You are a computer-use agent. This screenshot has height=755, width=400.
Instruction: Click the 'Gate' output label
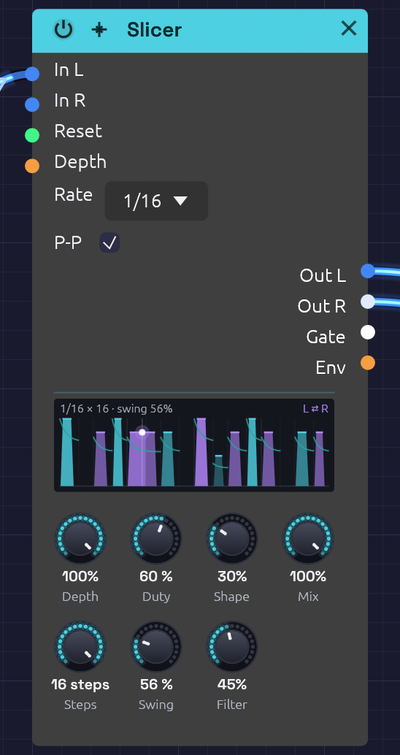[x=326, y=337]
